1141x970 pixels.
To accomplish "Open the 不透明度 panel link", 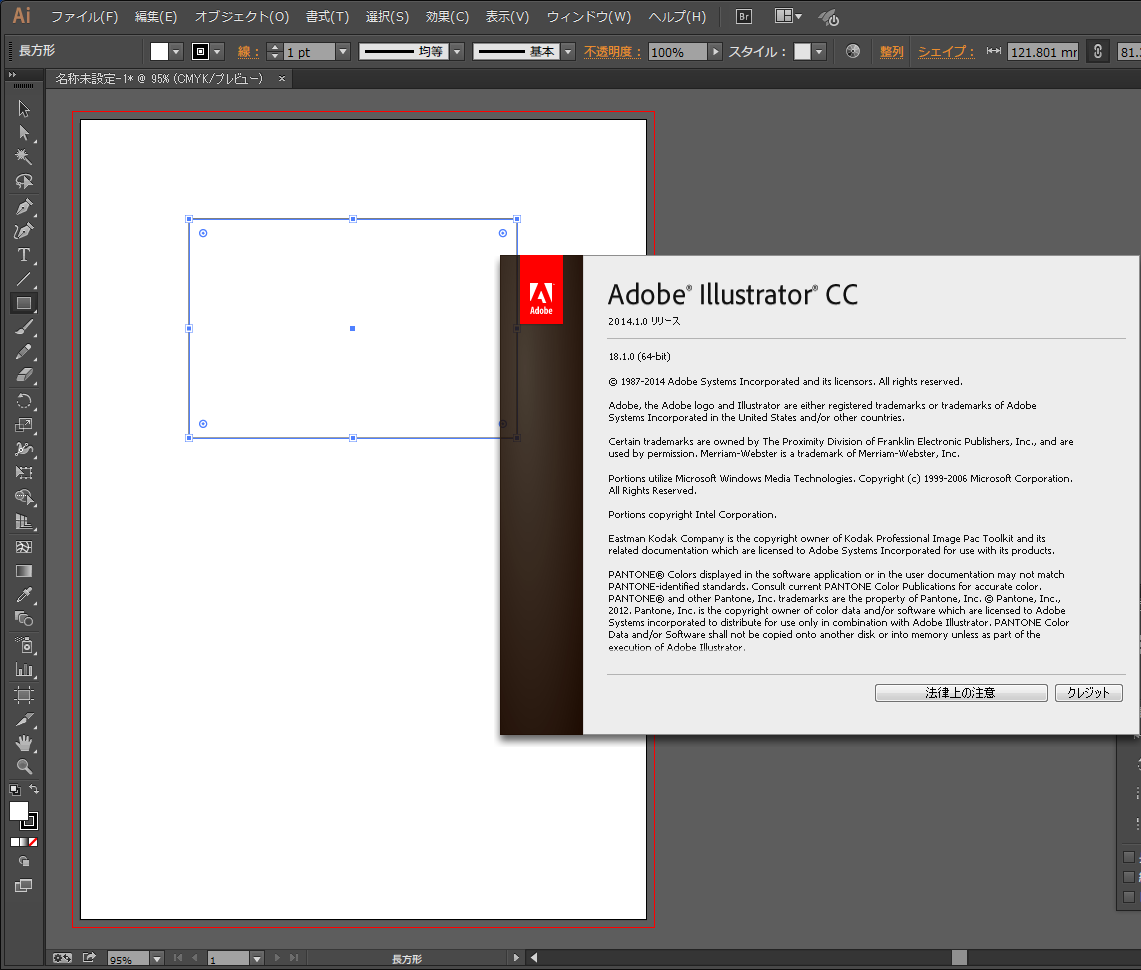I will coord(613,52).
